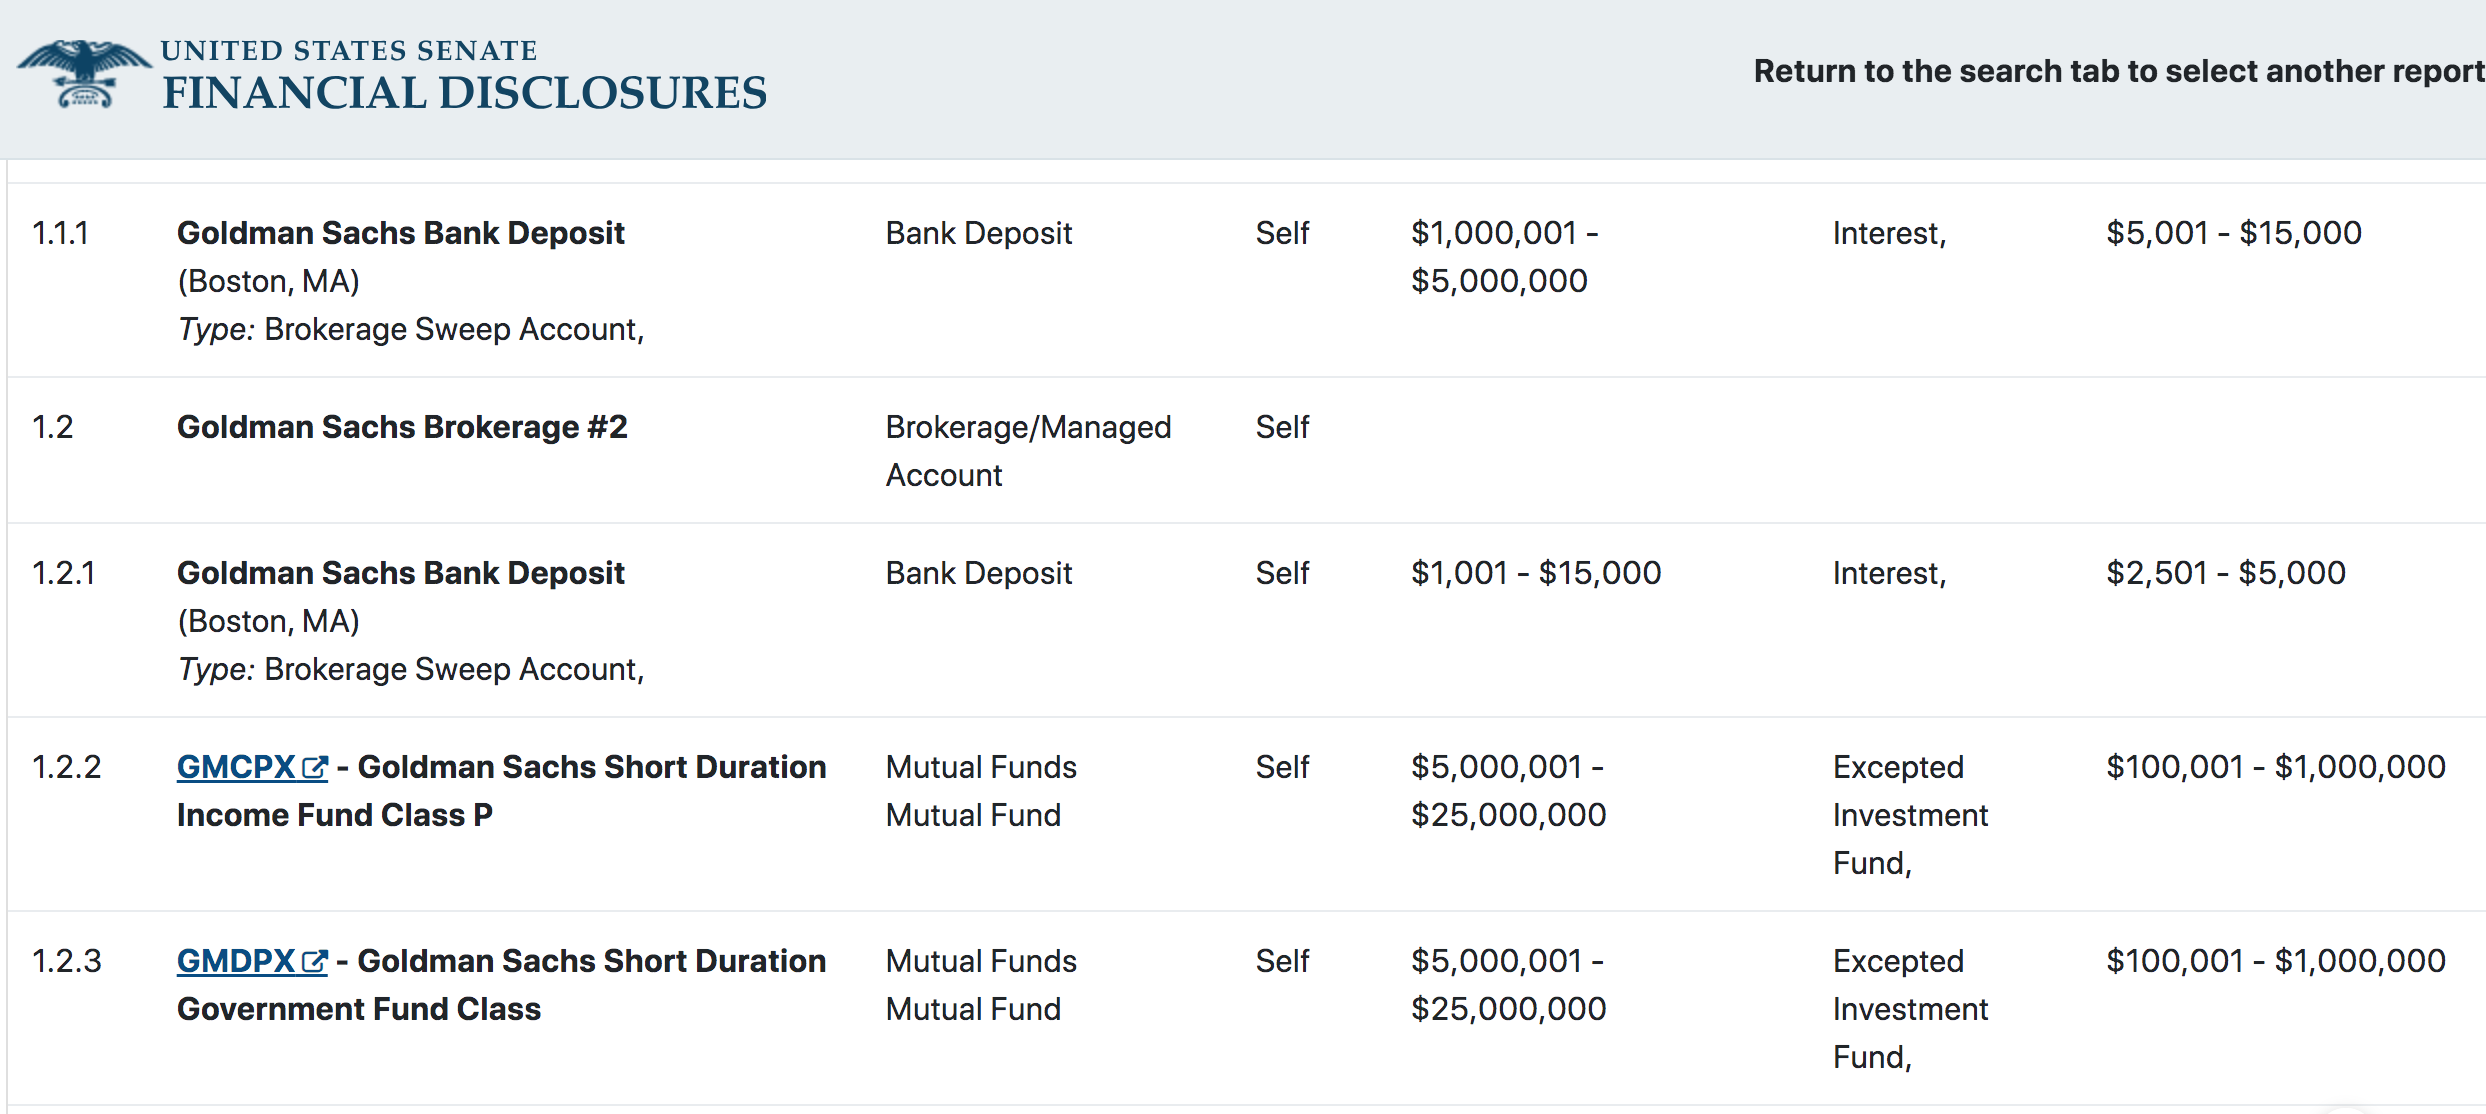
Task: Select the Bank Deposit cell in row 1.2.1
Action: 978,572
